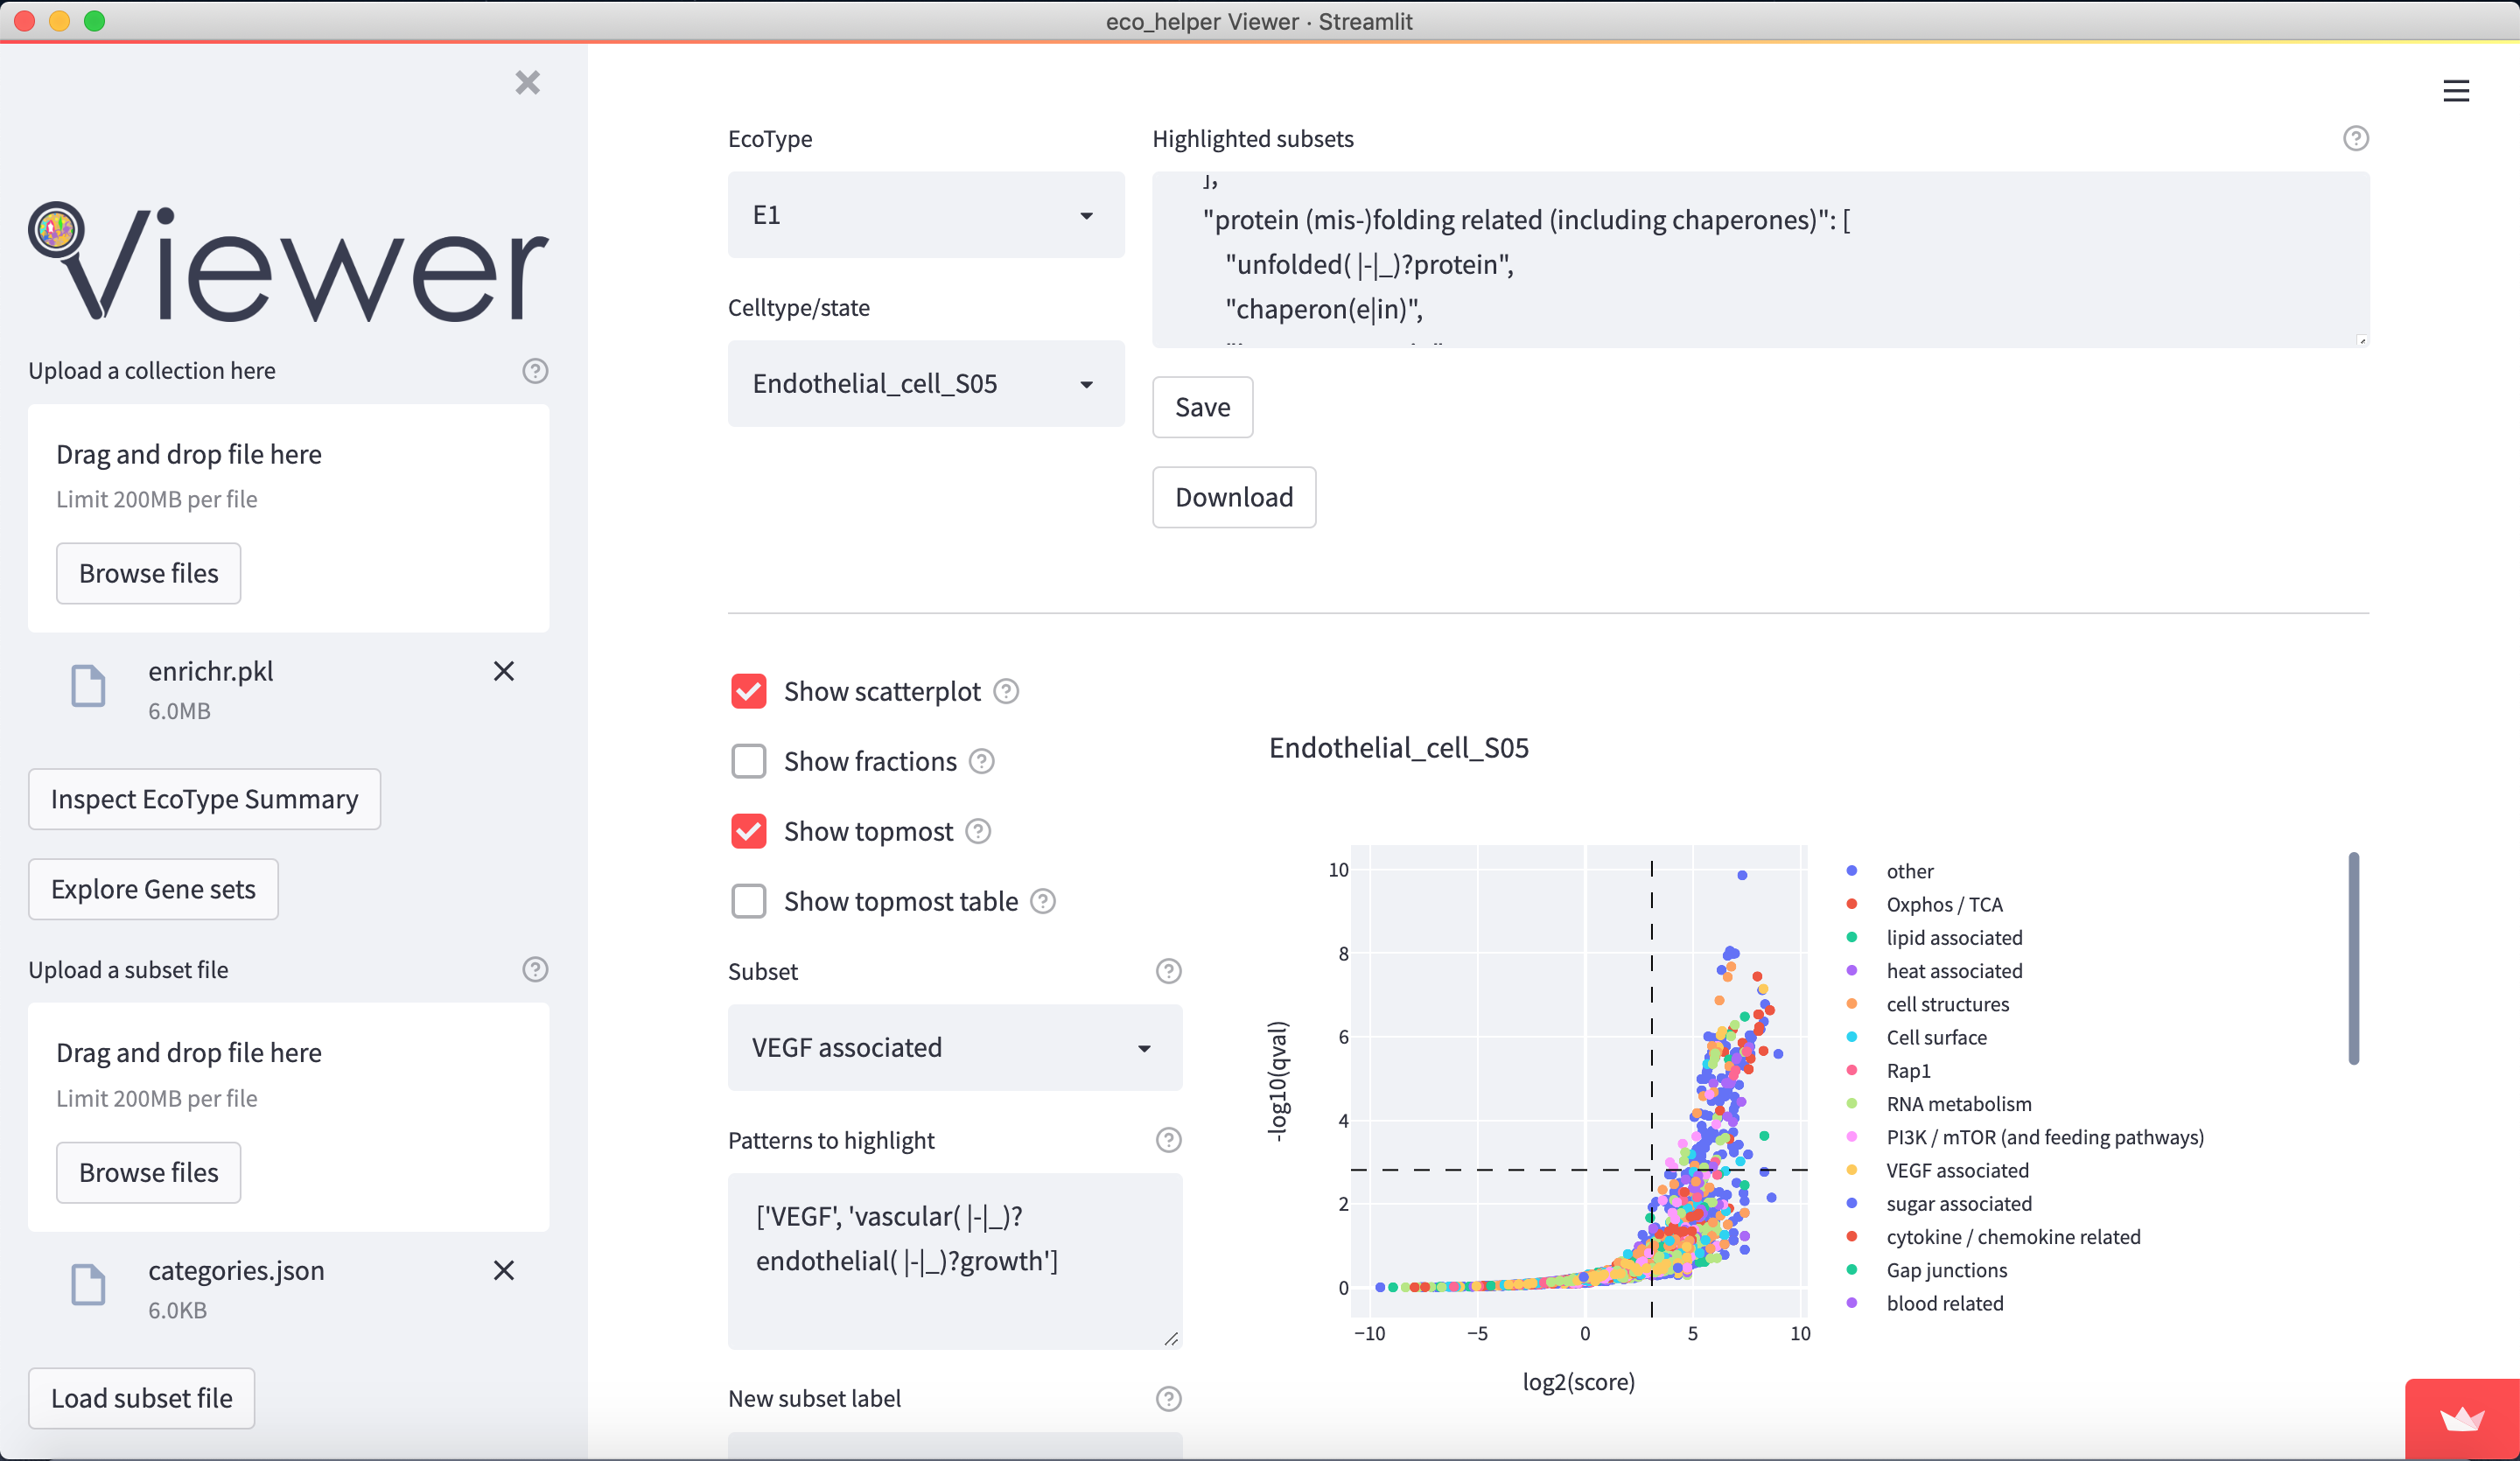Click help icon beside Highlighted subsets
Viewport: 2520px width, 1461px height.
pos(2355,138)
